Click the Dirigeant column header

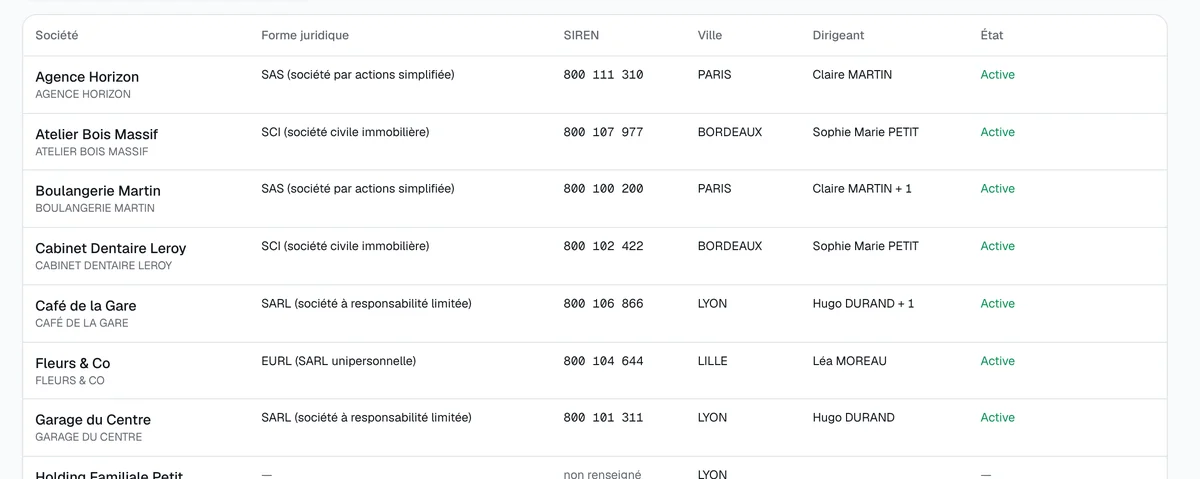tap(838, 35)
